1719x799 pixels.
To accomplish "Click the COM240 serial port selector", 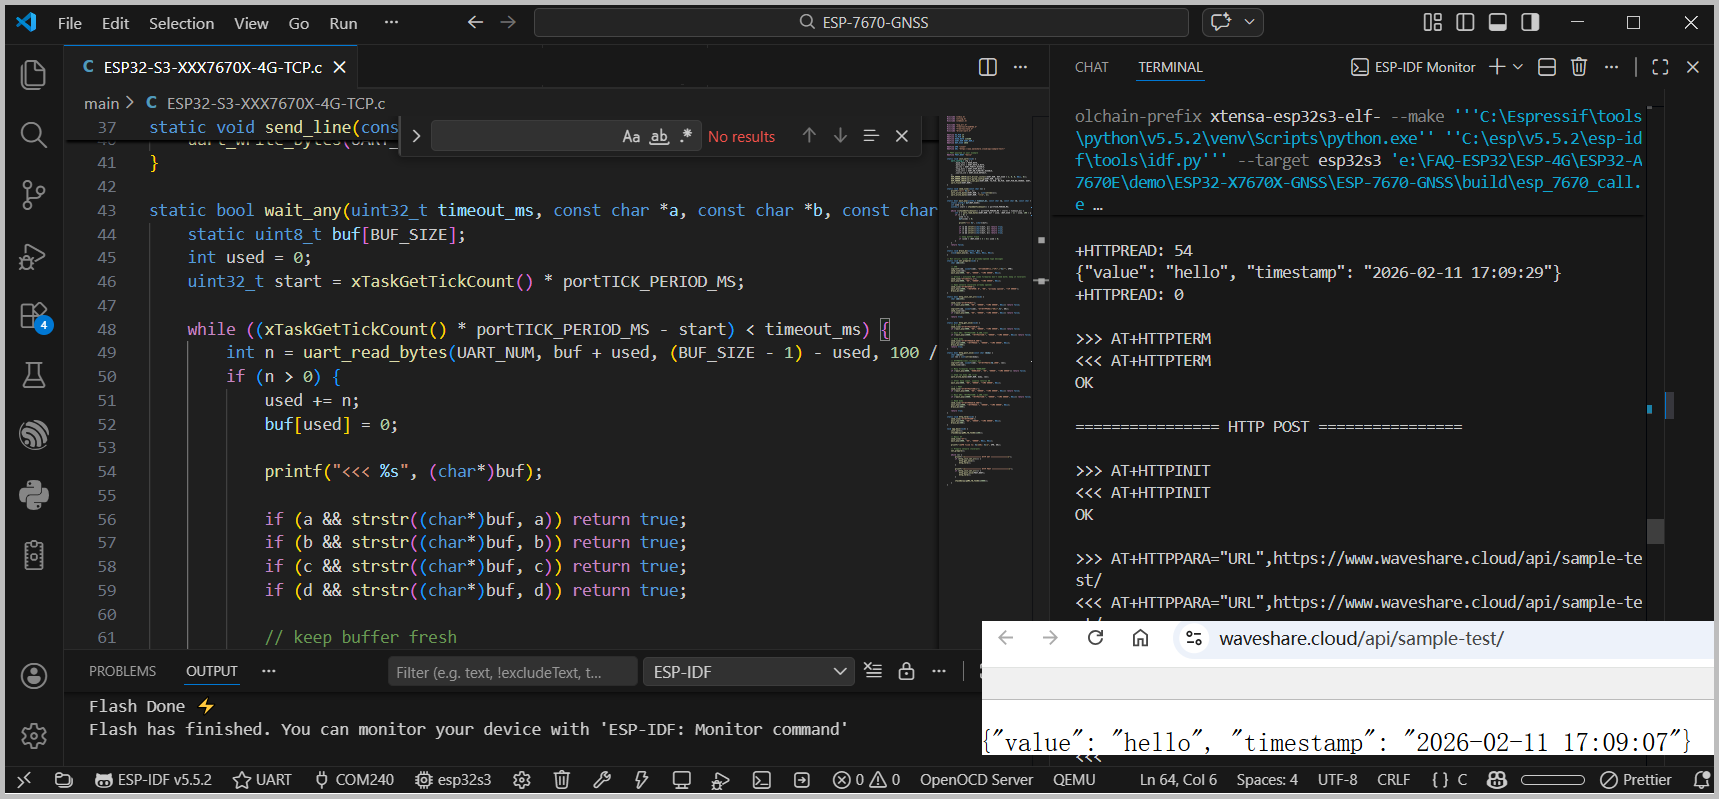I will pyautogui.click(x=354, y=780).
